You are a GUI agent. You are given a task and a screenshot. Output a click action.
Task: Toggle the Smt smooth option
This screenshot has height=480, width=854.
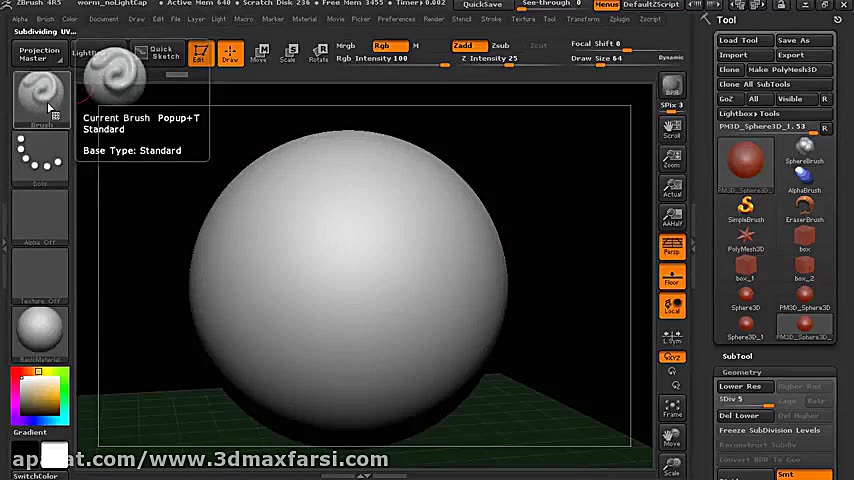pos(804,475)
